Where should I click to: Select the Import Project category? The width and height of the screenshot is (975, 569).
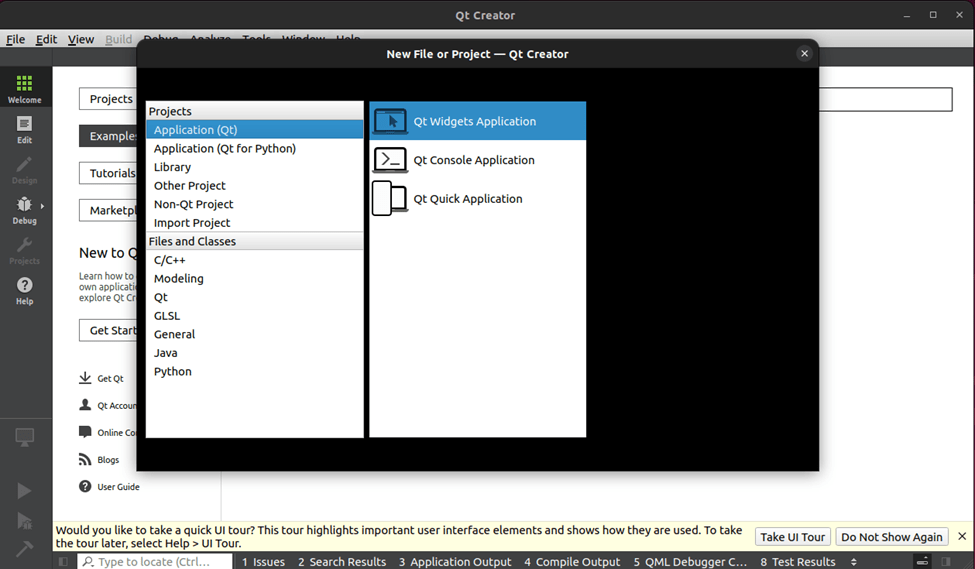[x=255, y=223]
